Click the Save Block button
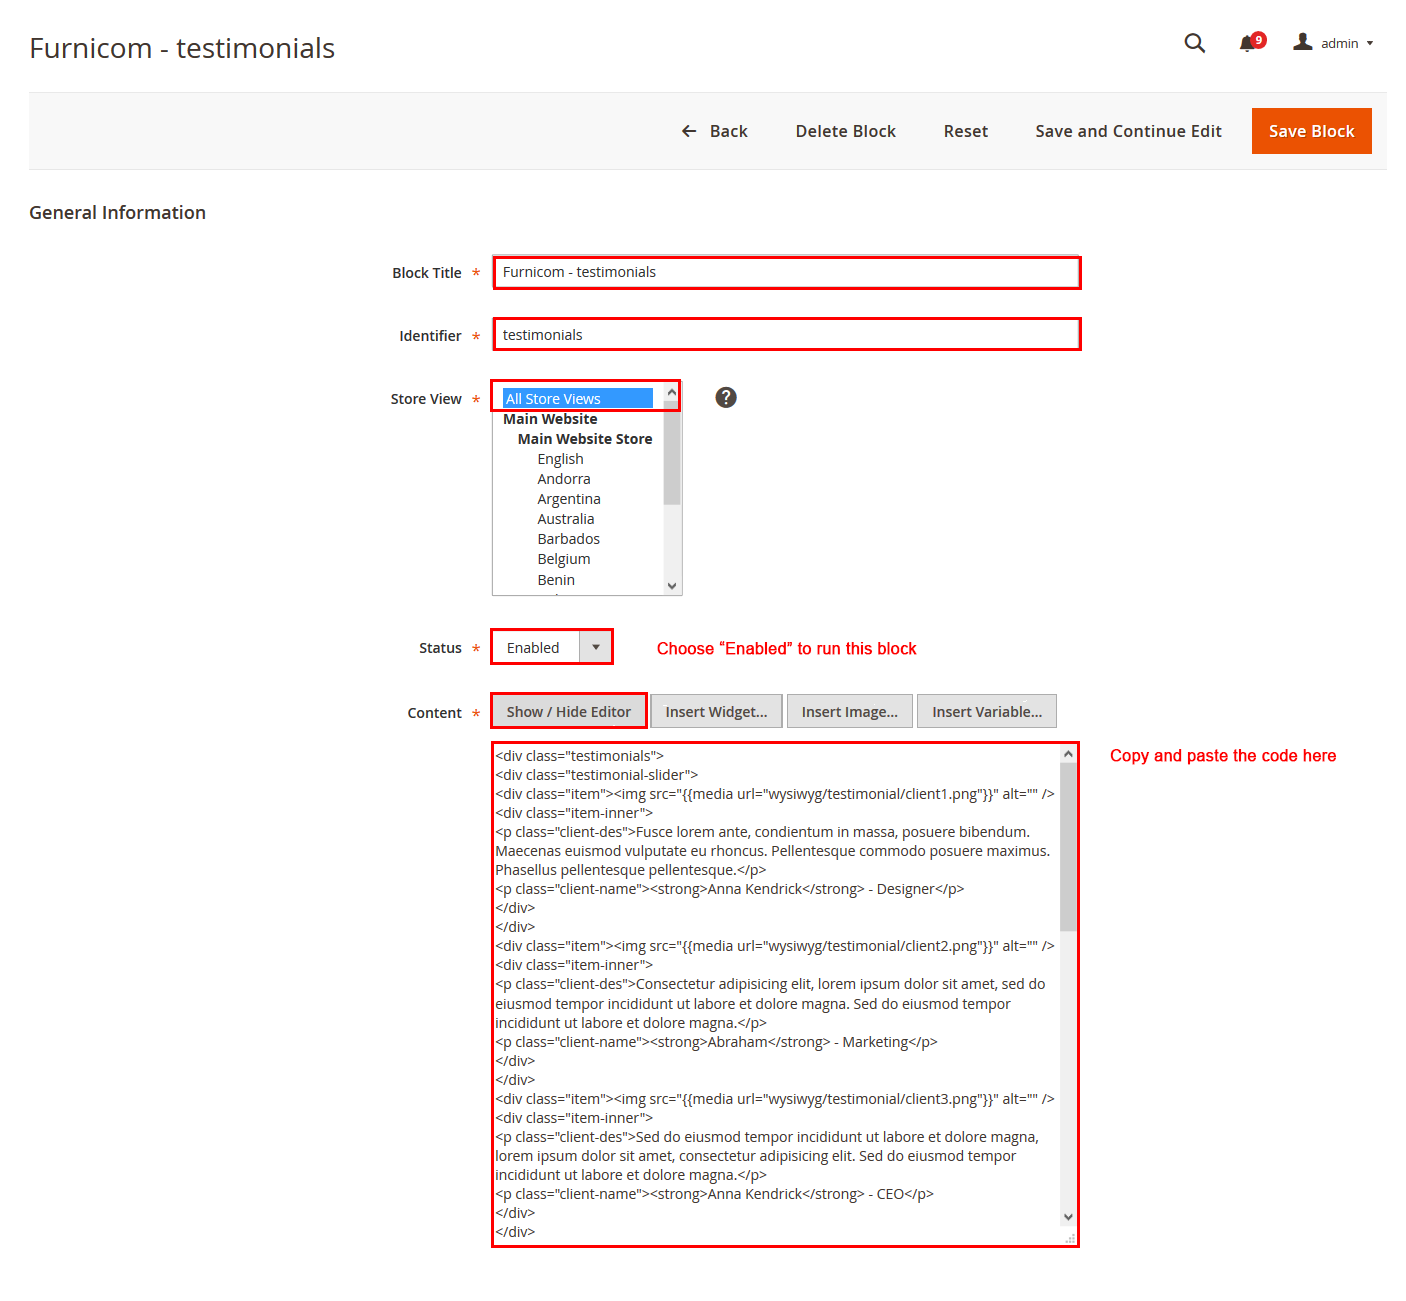Image resolution: width=1406 pixels, height=1301 pixels. tap(1311, 131)
